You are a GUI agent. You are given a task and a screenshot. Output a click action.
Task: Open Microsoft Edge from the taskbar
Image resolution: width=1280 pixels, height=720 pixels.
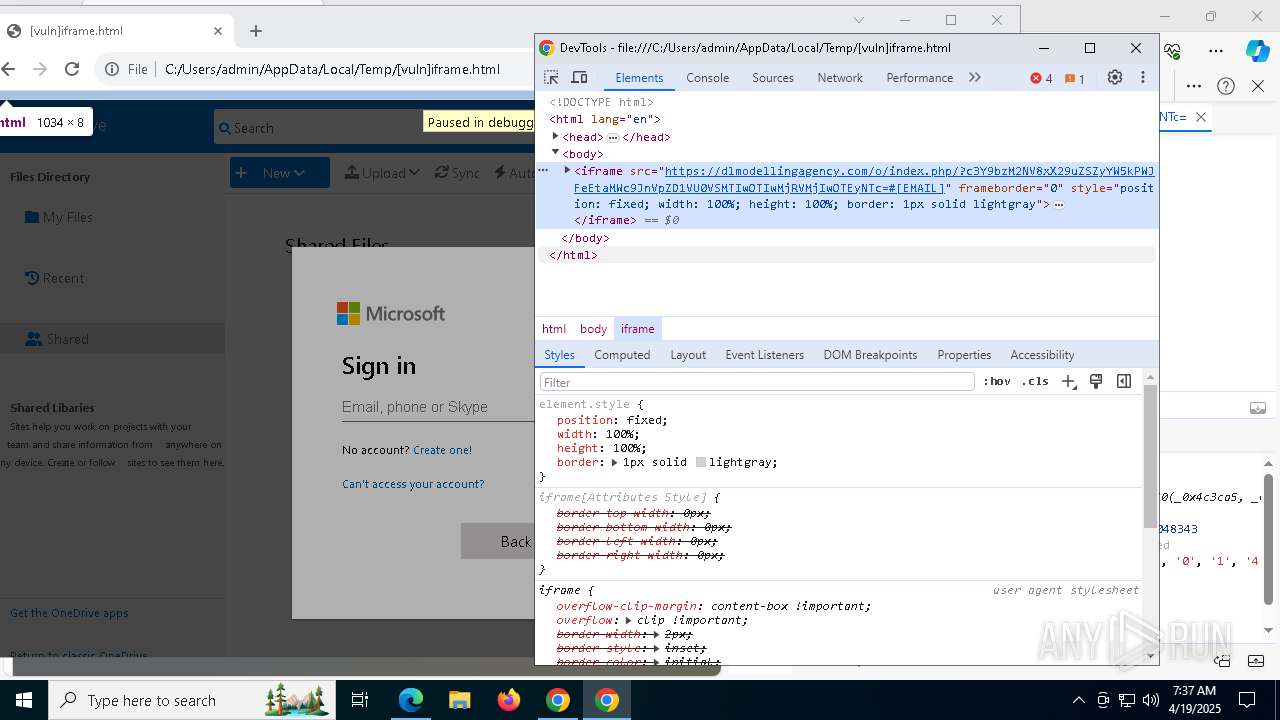[x=411, y=700]
